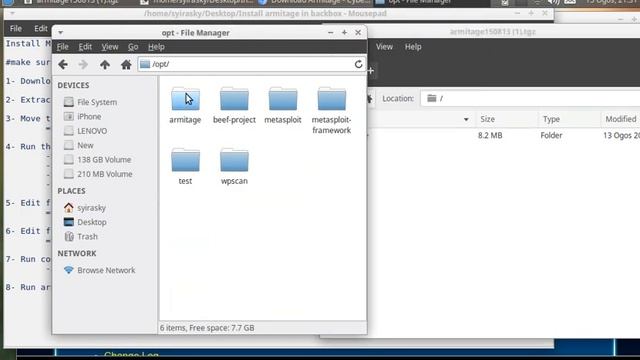Click the name column sort arrow in archive manager
Viewport: 640px width, 360px height.
coord(466,120)
